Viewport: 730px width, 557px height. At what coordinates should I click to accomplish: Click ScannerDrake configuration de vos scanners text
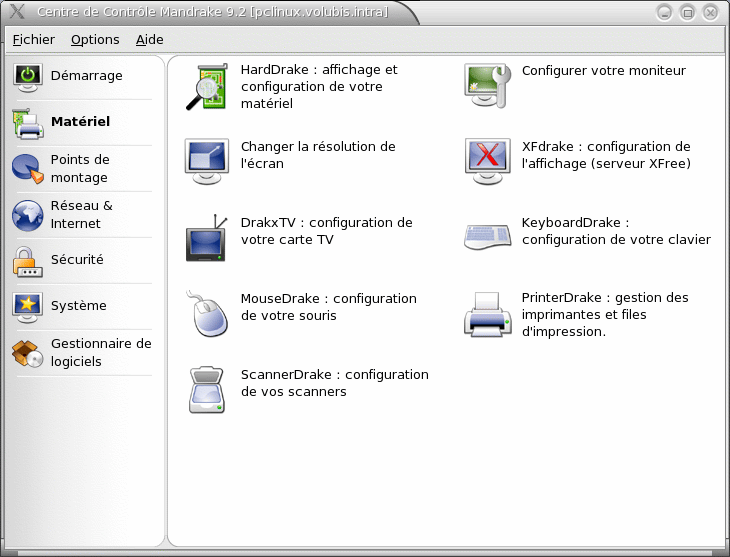tap(335, 383)
